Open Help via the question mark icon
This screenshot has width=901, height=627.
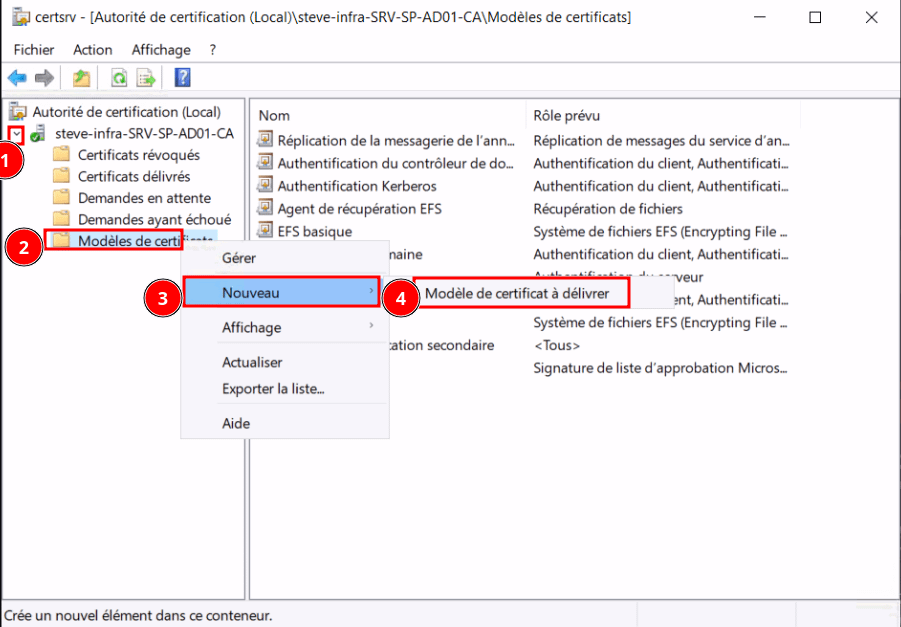click(182, 78)
